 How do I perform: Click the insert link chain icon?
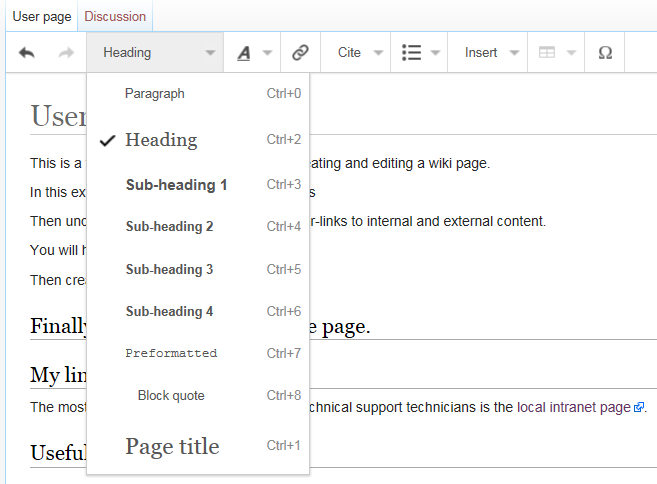(300, 53)
